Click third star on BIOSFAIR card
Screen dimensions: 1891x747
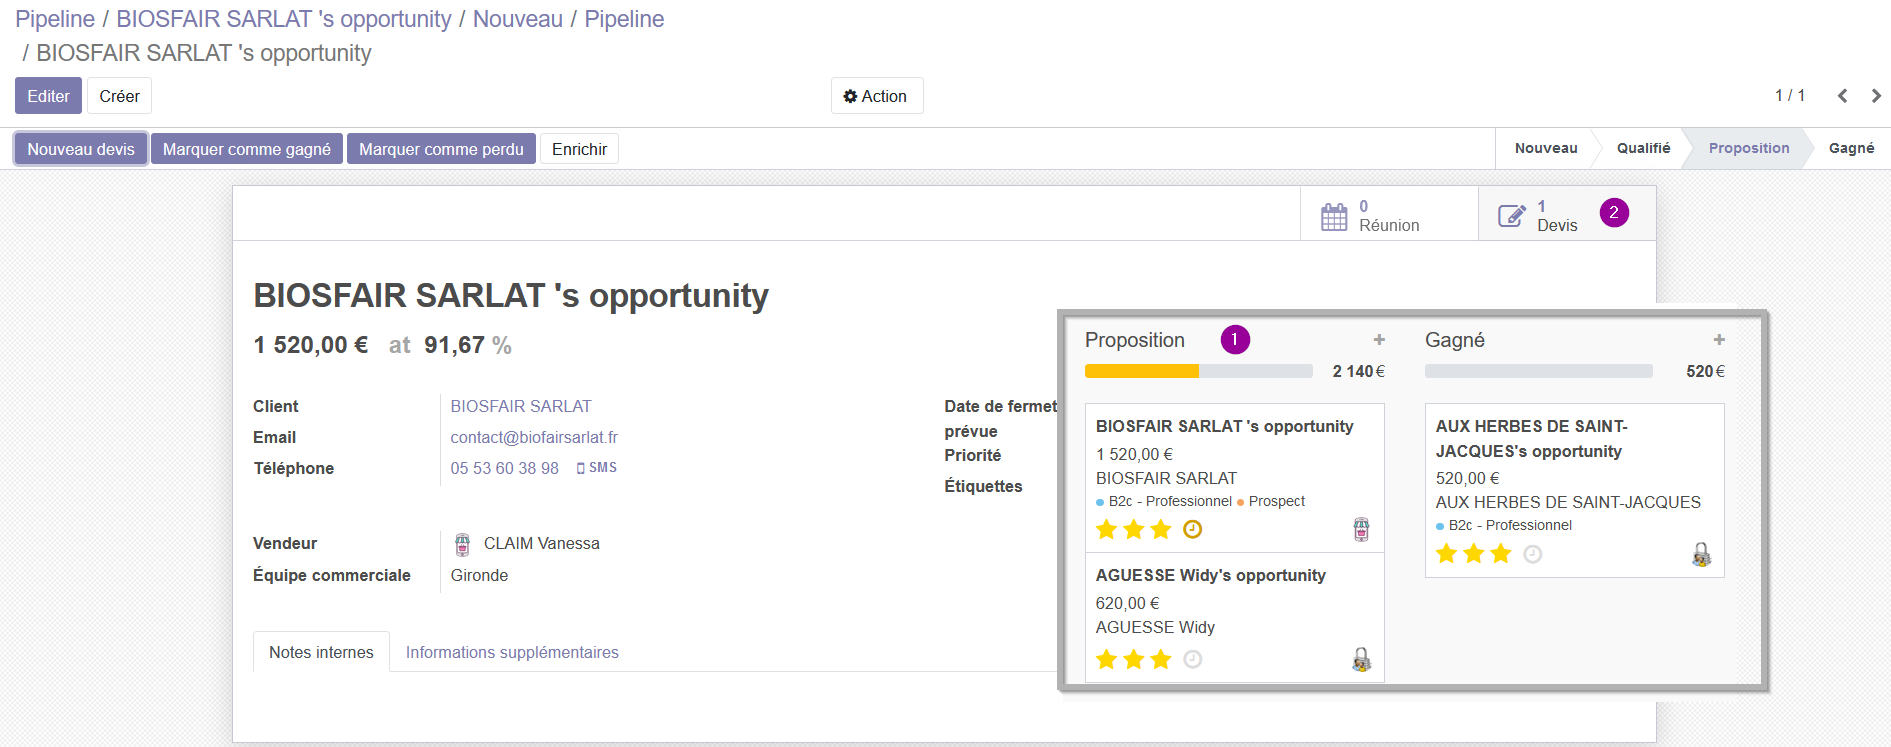[1160, 529]
